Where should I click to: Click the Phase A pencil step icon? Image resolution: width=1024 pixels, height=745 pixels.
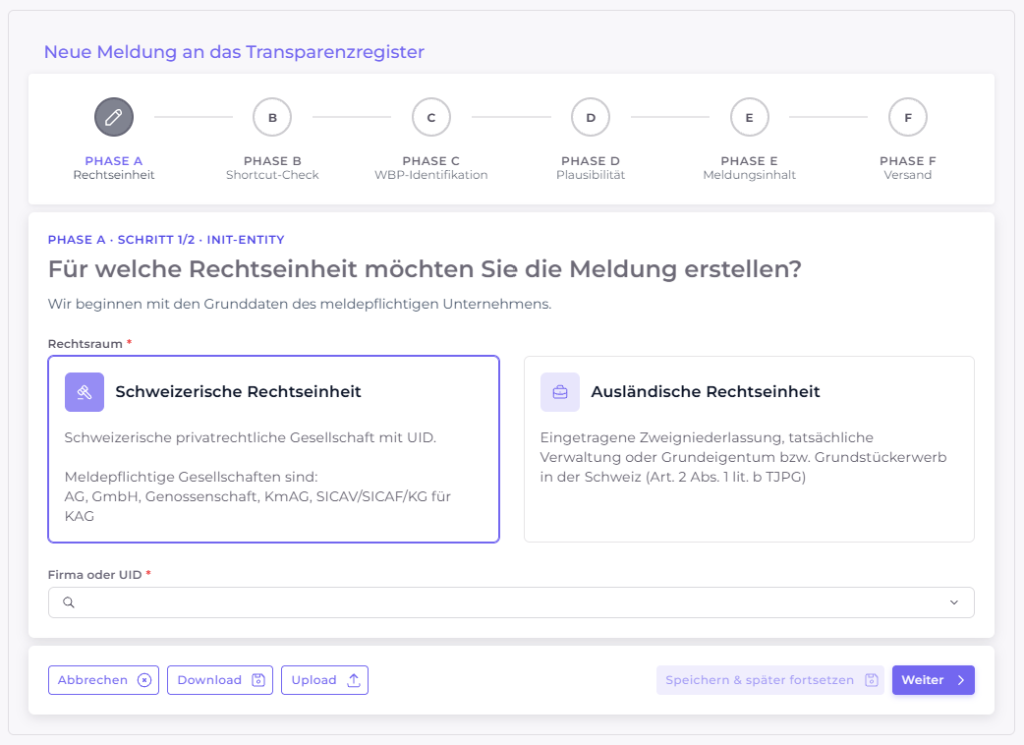tap(114, 118)
